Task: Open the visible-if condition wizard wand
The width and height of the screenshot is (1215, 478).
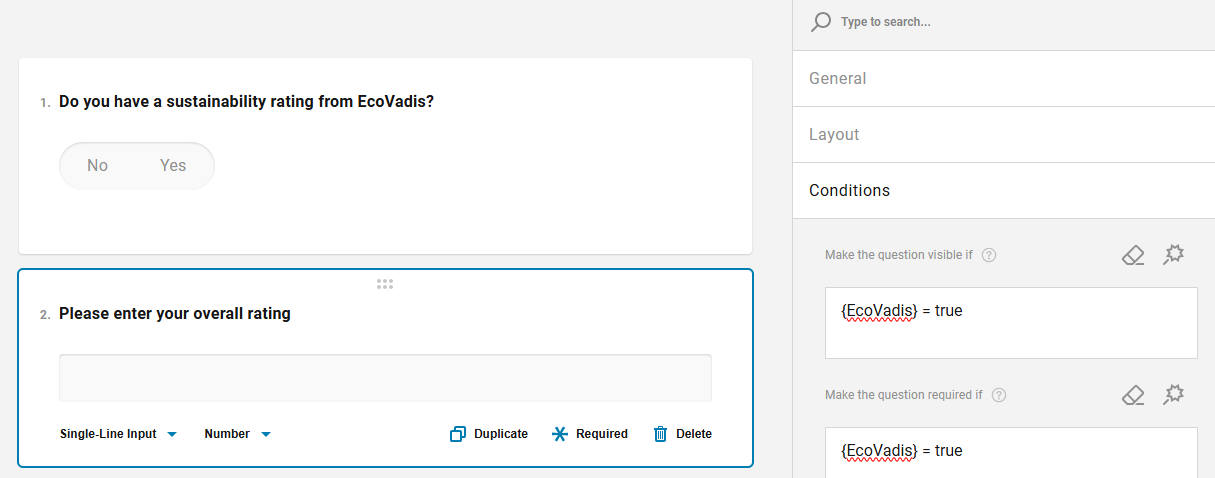Action: click(1173, 255)
